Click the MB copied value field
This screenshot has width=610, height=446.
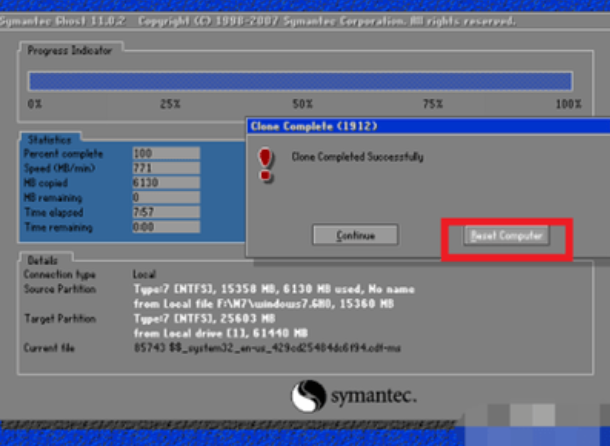[165, 183]
